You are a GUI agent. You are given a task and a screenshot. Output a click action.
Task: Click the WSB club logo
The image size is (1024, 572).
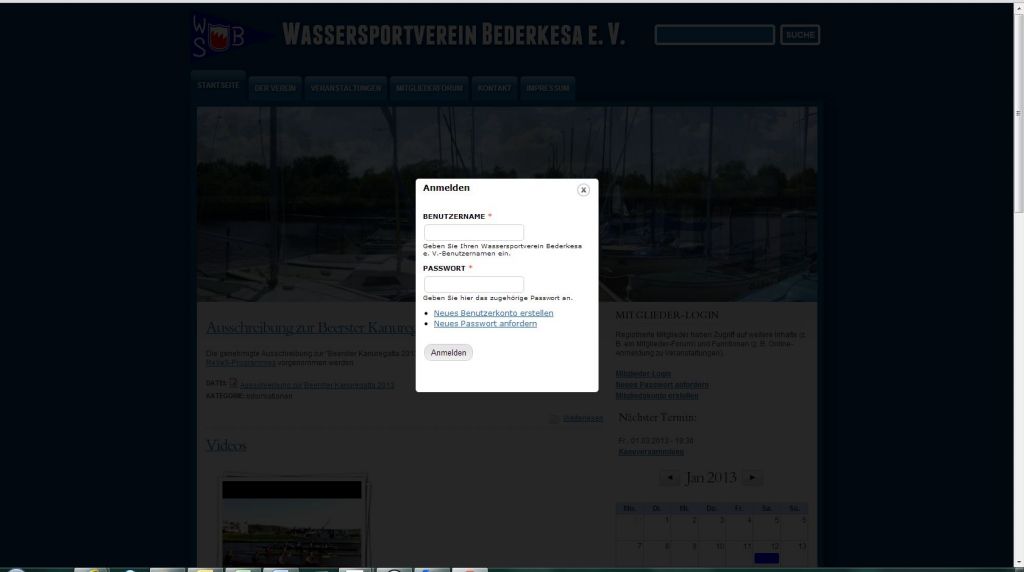217,37
